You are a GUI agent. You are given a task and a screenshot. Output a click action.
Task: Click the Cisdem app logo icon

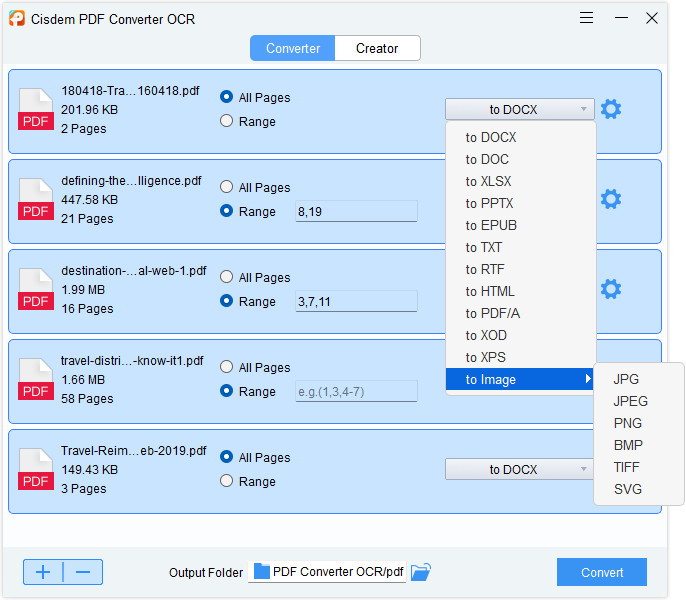(17, 18)
